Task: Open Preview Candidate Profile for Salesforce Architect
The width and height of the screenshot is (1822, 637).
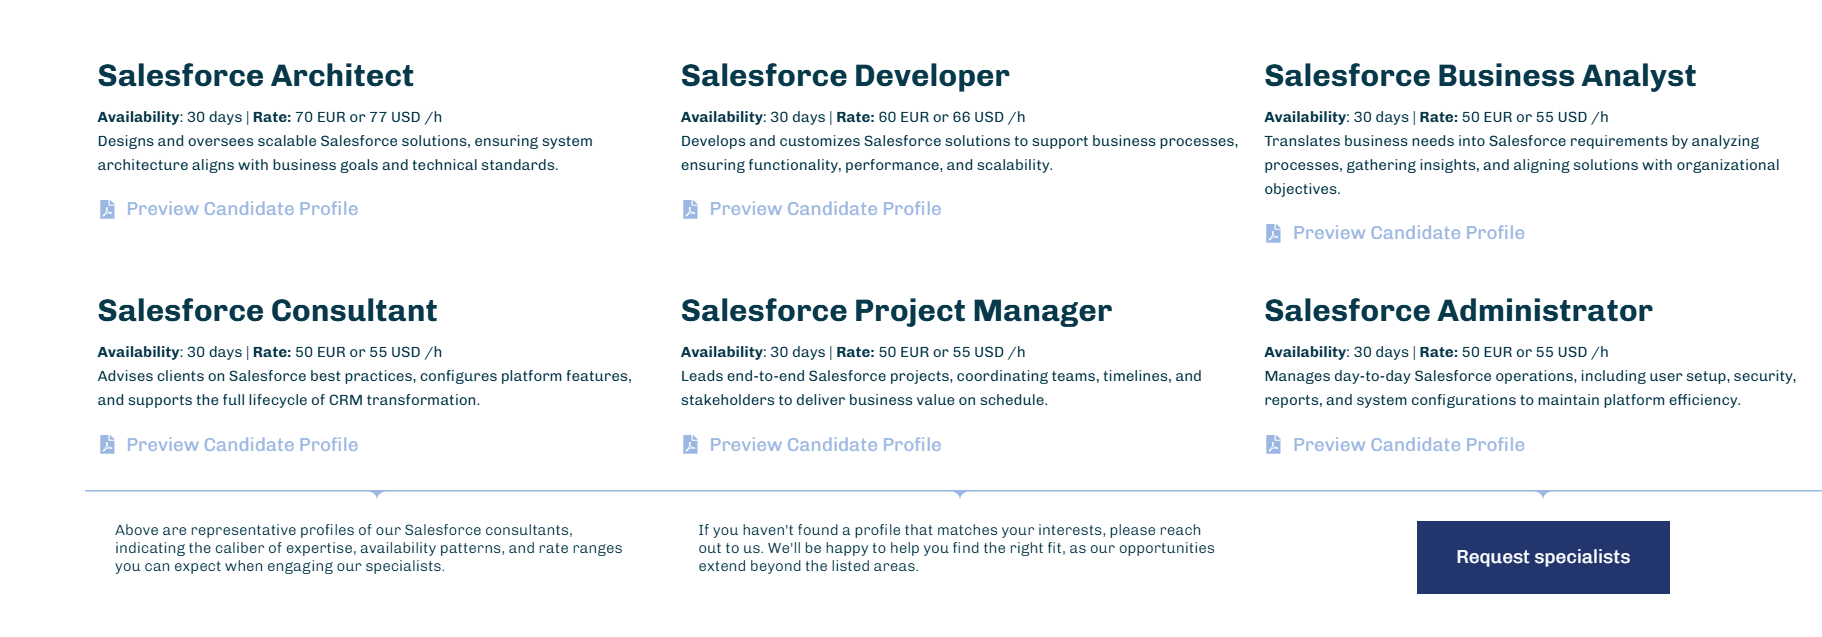Action: [242, 209]
